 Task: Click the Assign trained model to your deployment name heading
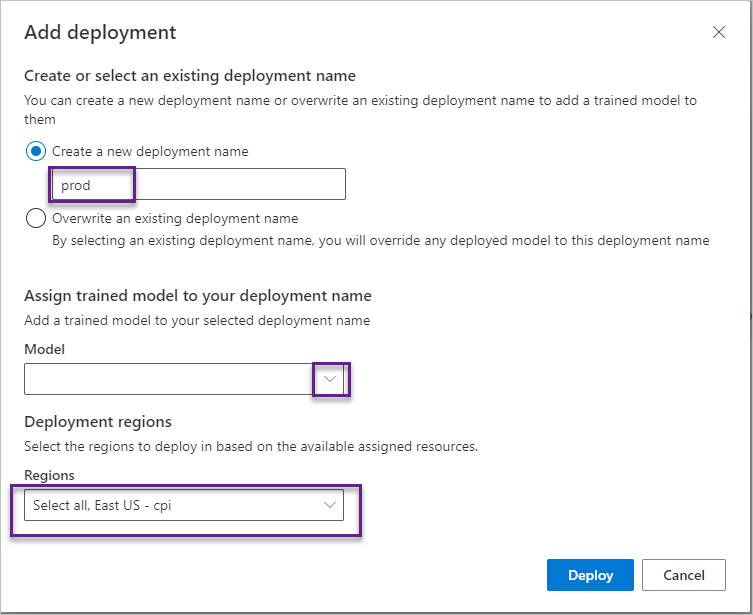[x=198, y=296]
